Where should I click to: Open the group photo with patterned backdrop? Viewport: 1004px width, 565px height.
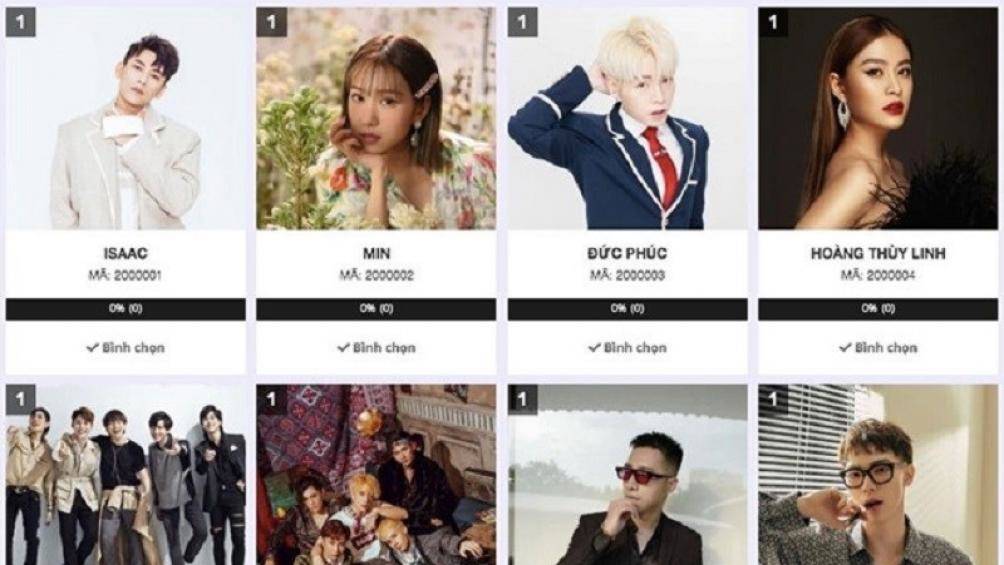click(x=376, y=475)
